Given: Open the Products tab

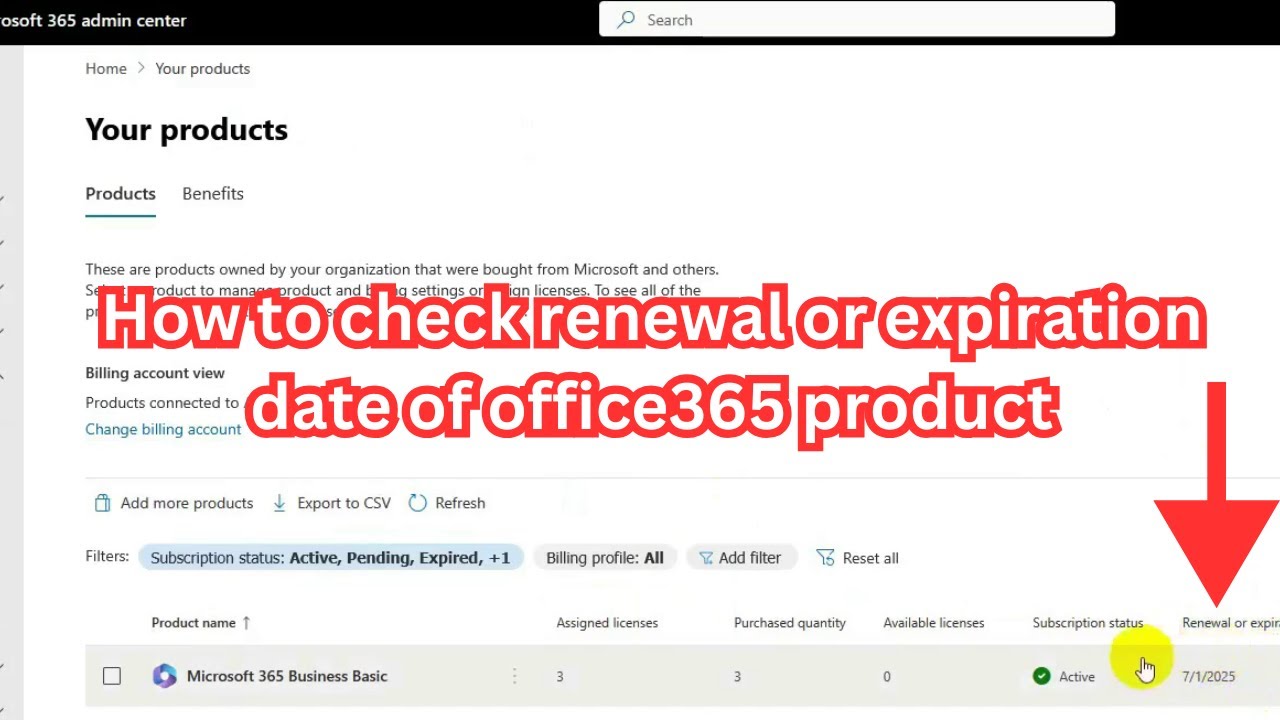Looking at the screenshot, I should coord(121,194).
